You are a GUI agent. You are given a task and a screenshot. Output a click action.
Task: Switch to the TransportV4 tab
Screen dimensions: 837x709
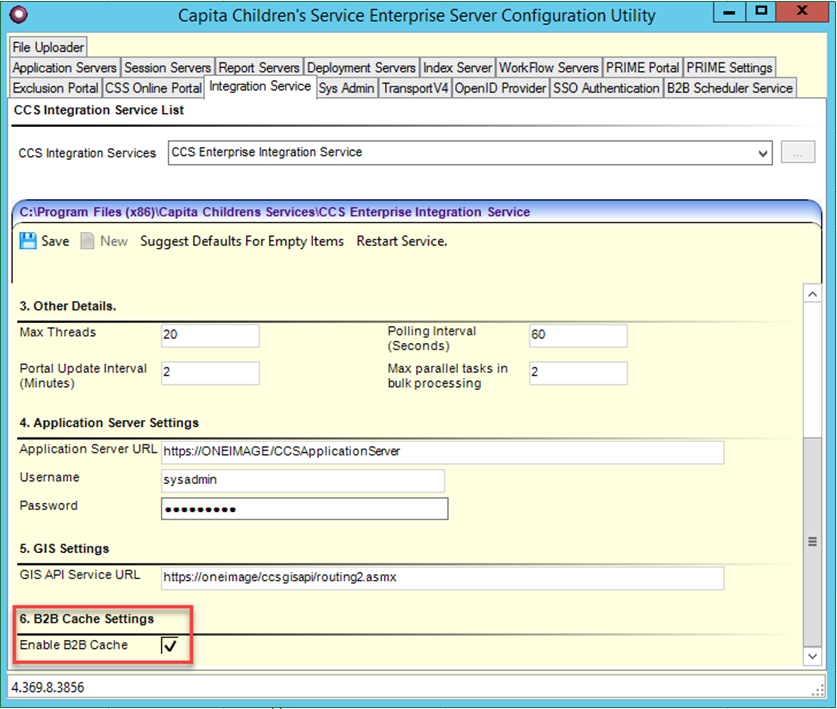click(415, 88)
